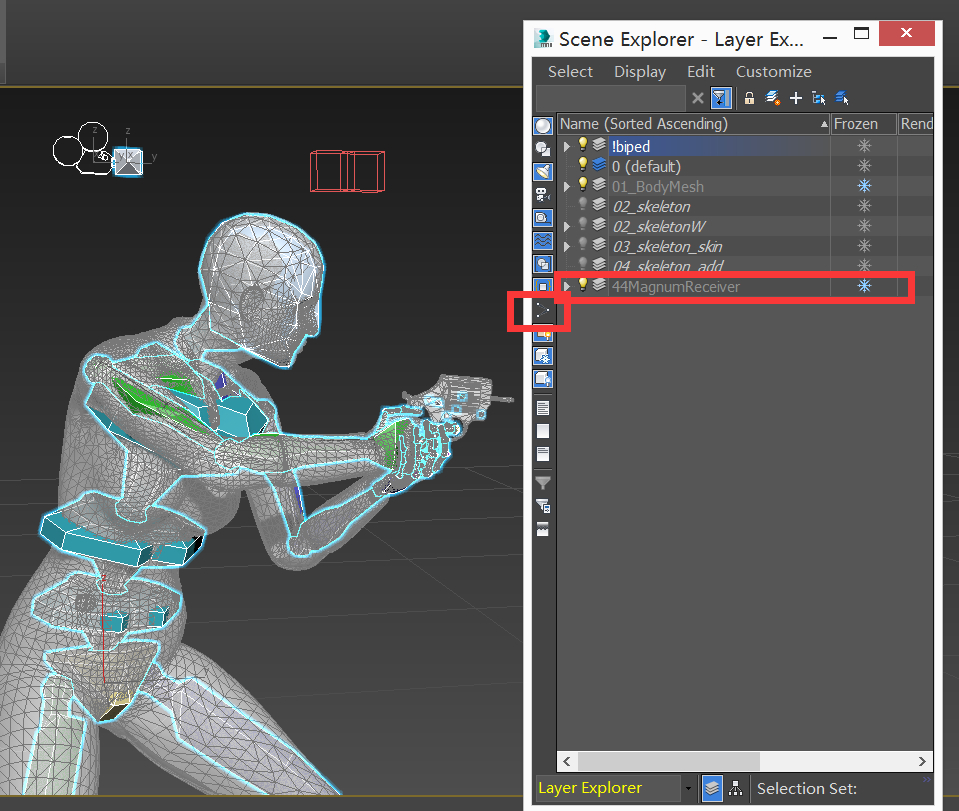The height and width of the screenshot is (811, 959).
Task: Click the grey funnel filter icon
Action: 542,483
